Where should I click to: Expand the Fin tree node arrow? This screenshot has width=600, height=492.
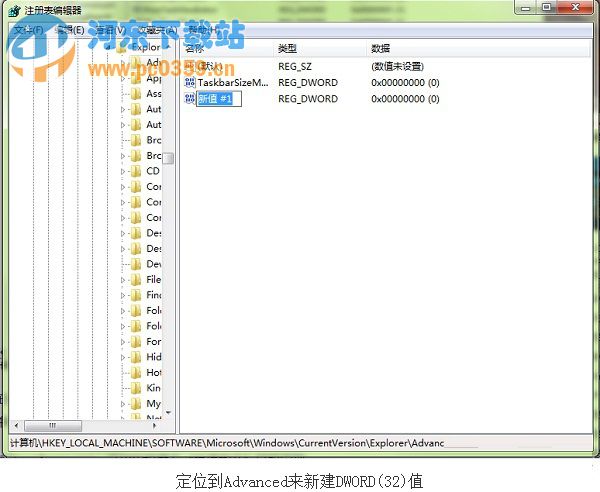[x=123, y=295]
